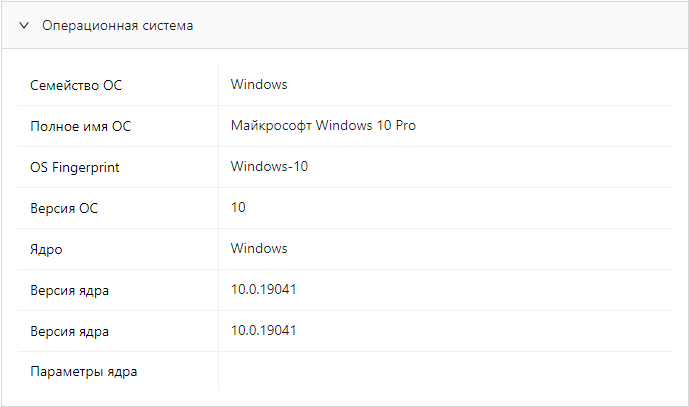The height and width of the screenshot is (407, 689).
Task: Click the empty right side of the section header bar
Action: pos(450,26)
